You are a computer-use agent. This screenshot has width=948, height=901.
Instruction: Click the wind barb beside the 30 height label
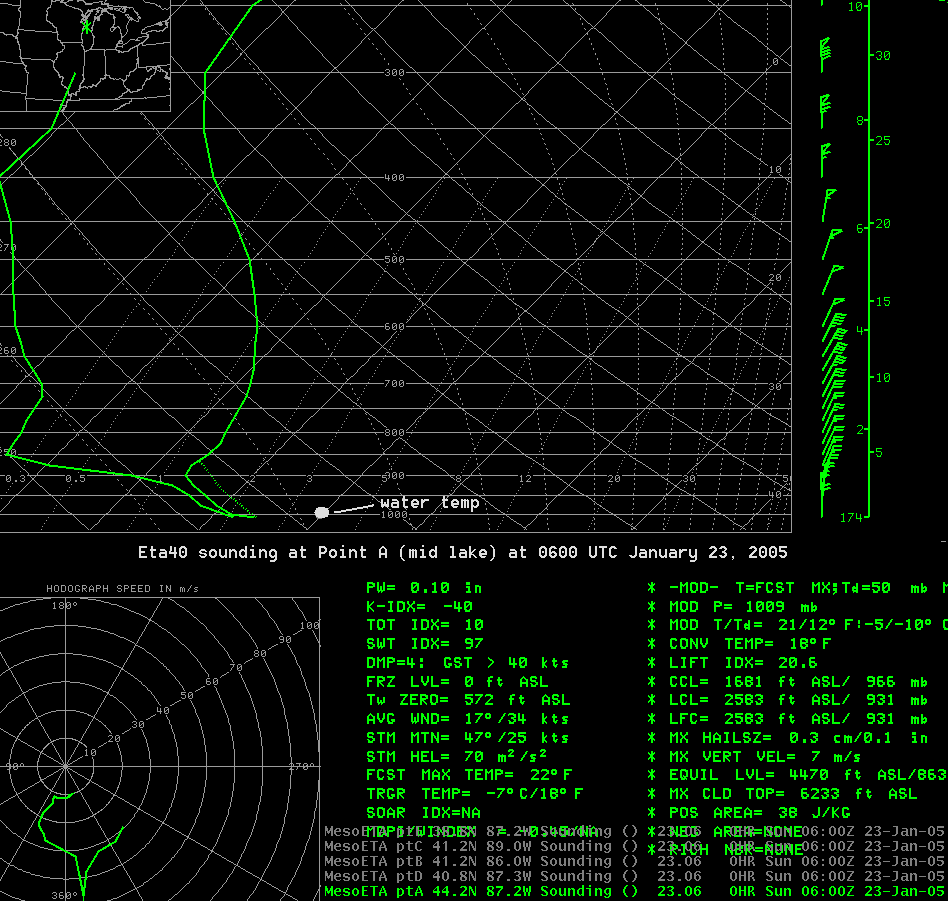825,49
